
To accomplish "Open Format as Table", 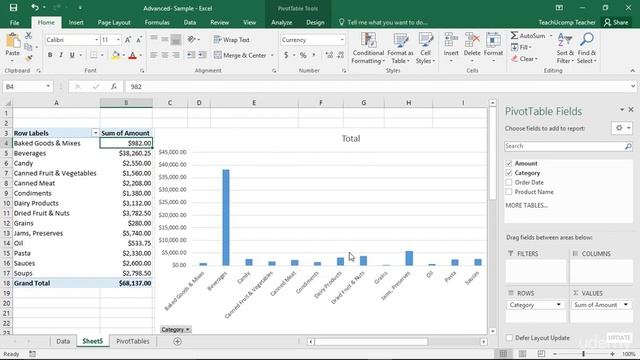I will [400, 48].
